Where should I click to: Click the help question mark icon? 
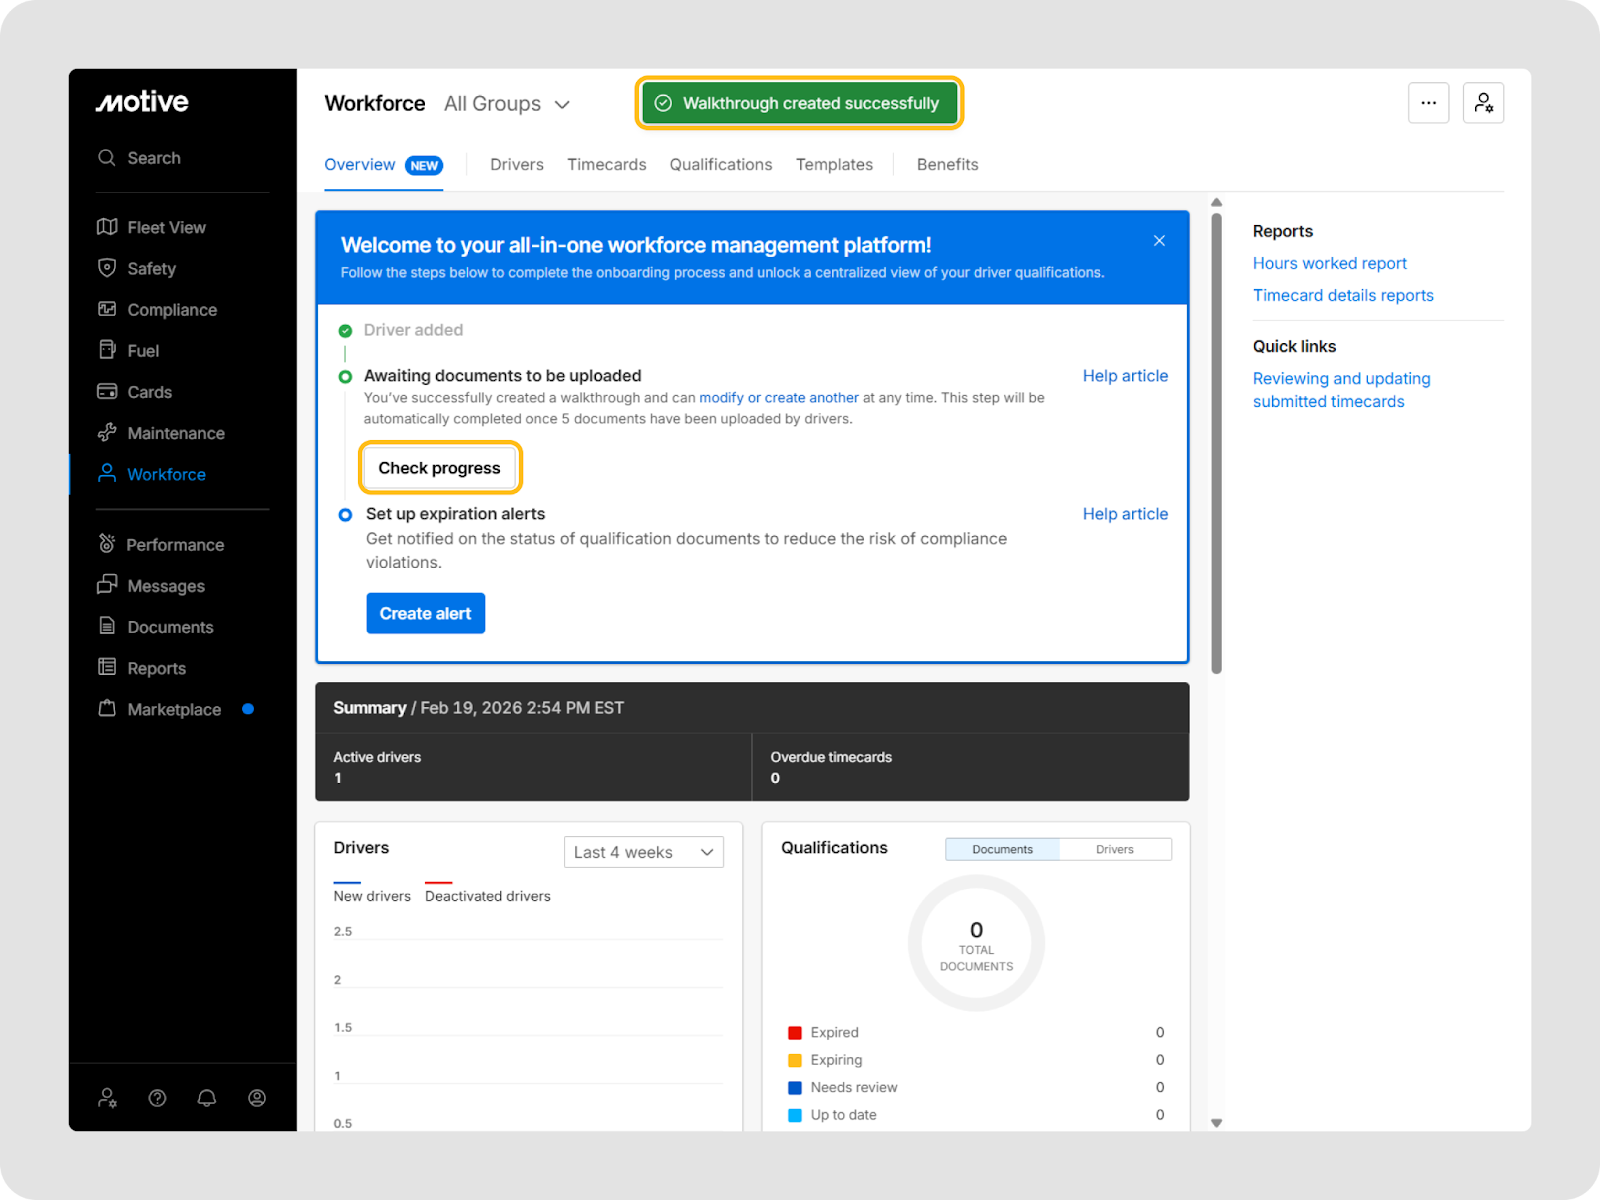tap(157, 1098)
